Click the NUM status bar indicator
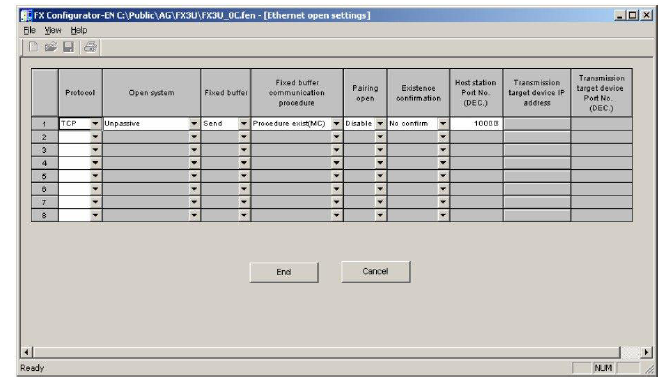 click(x=603, y=368)
